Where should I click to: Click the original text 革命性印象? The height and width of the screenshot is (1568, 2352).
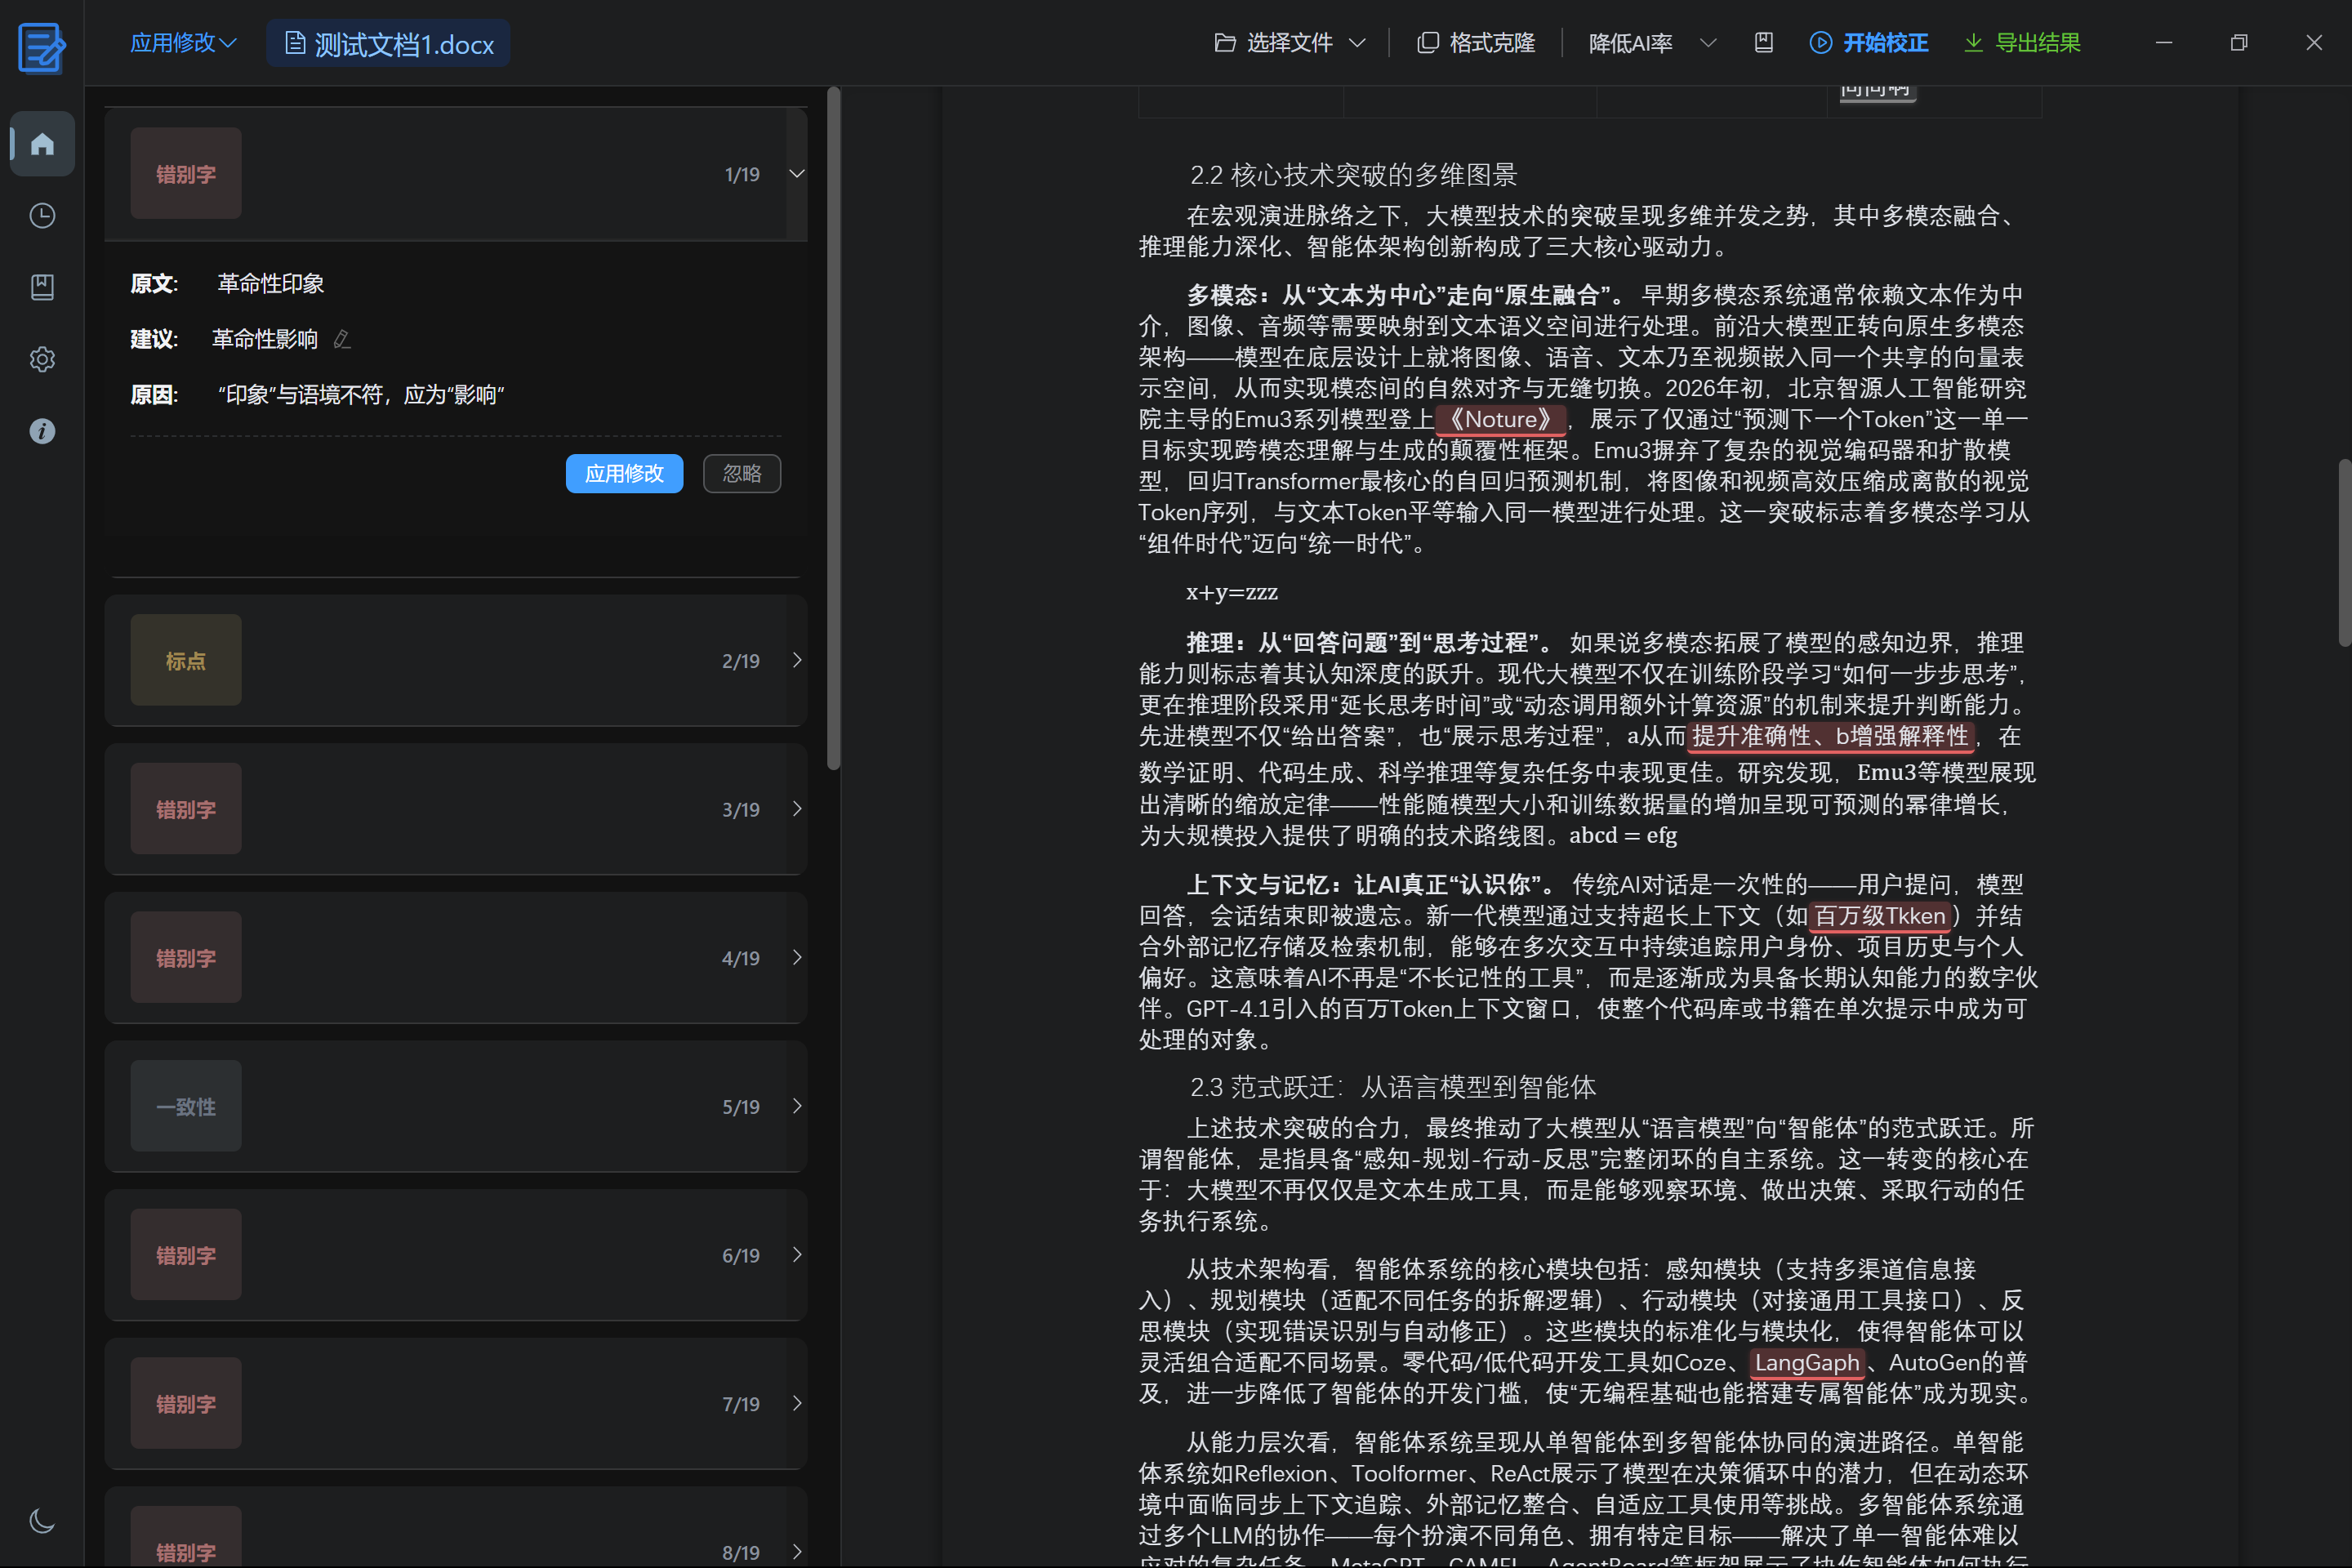pyautogui.click(x=271, y=284)
